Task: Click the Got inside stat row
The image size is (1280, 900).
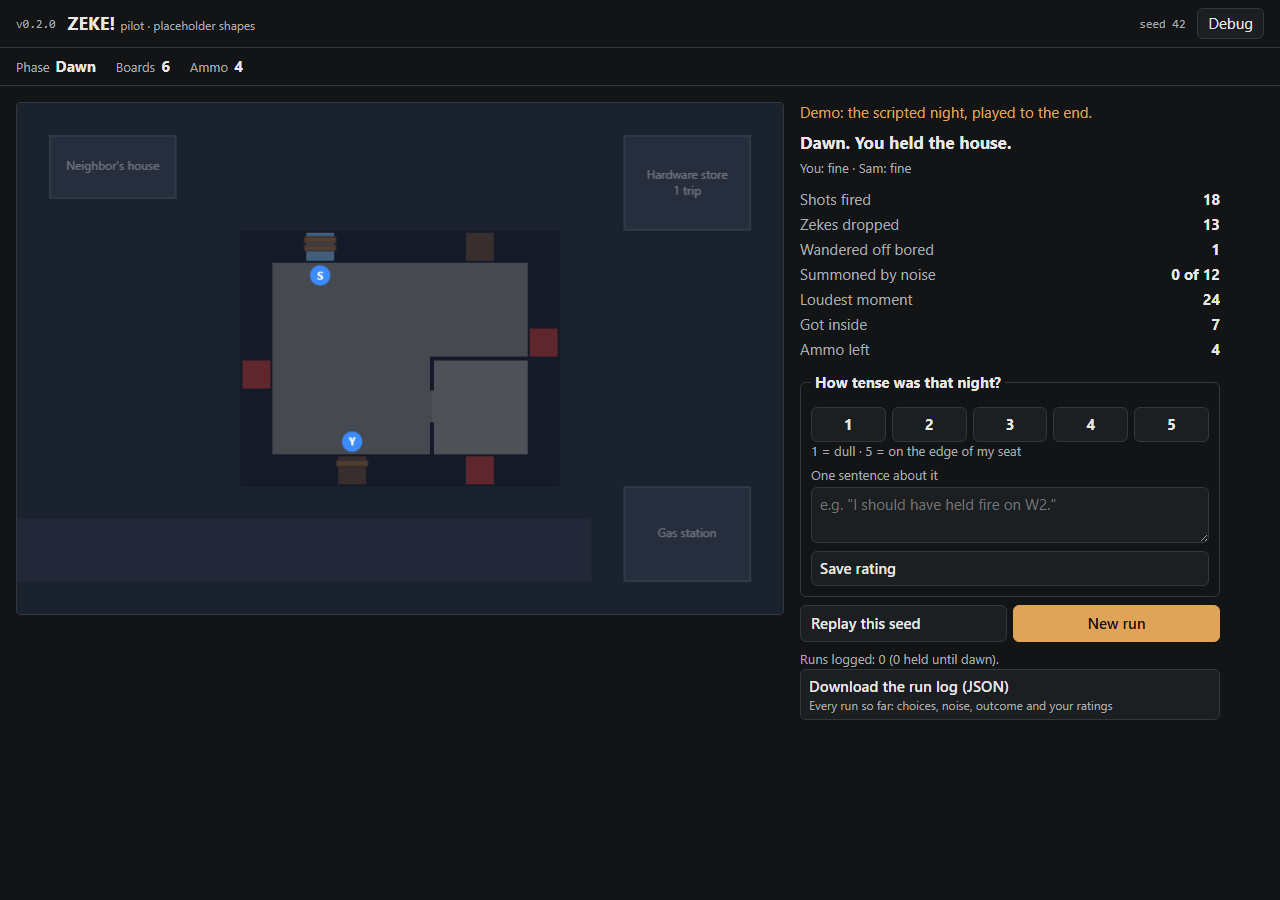Action: tap(1010, 325)
